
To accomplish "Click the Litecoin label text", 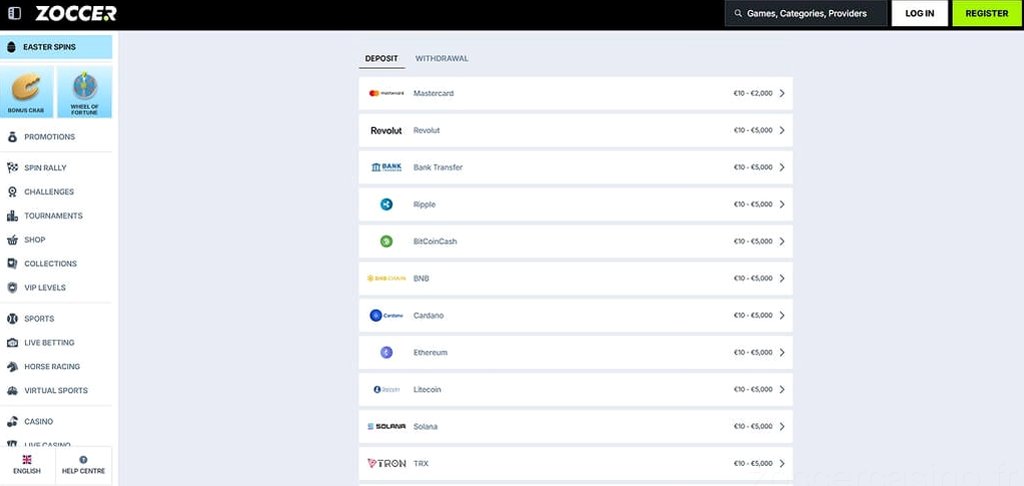I will click(427, 389).
